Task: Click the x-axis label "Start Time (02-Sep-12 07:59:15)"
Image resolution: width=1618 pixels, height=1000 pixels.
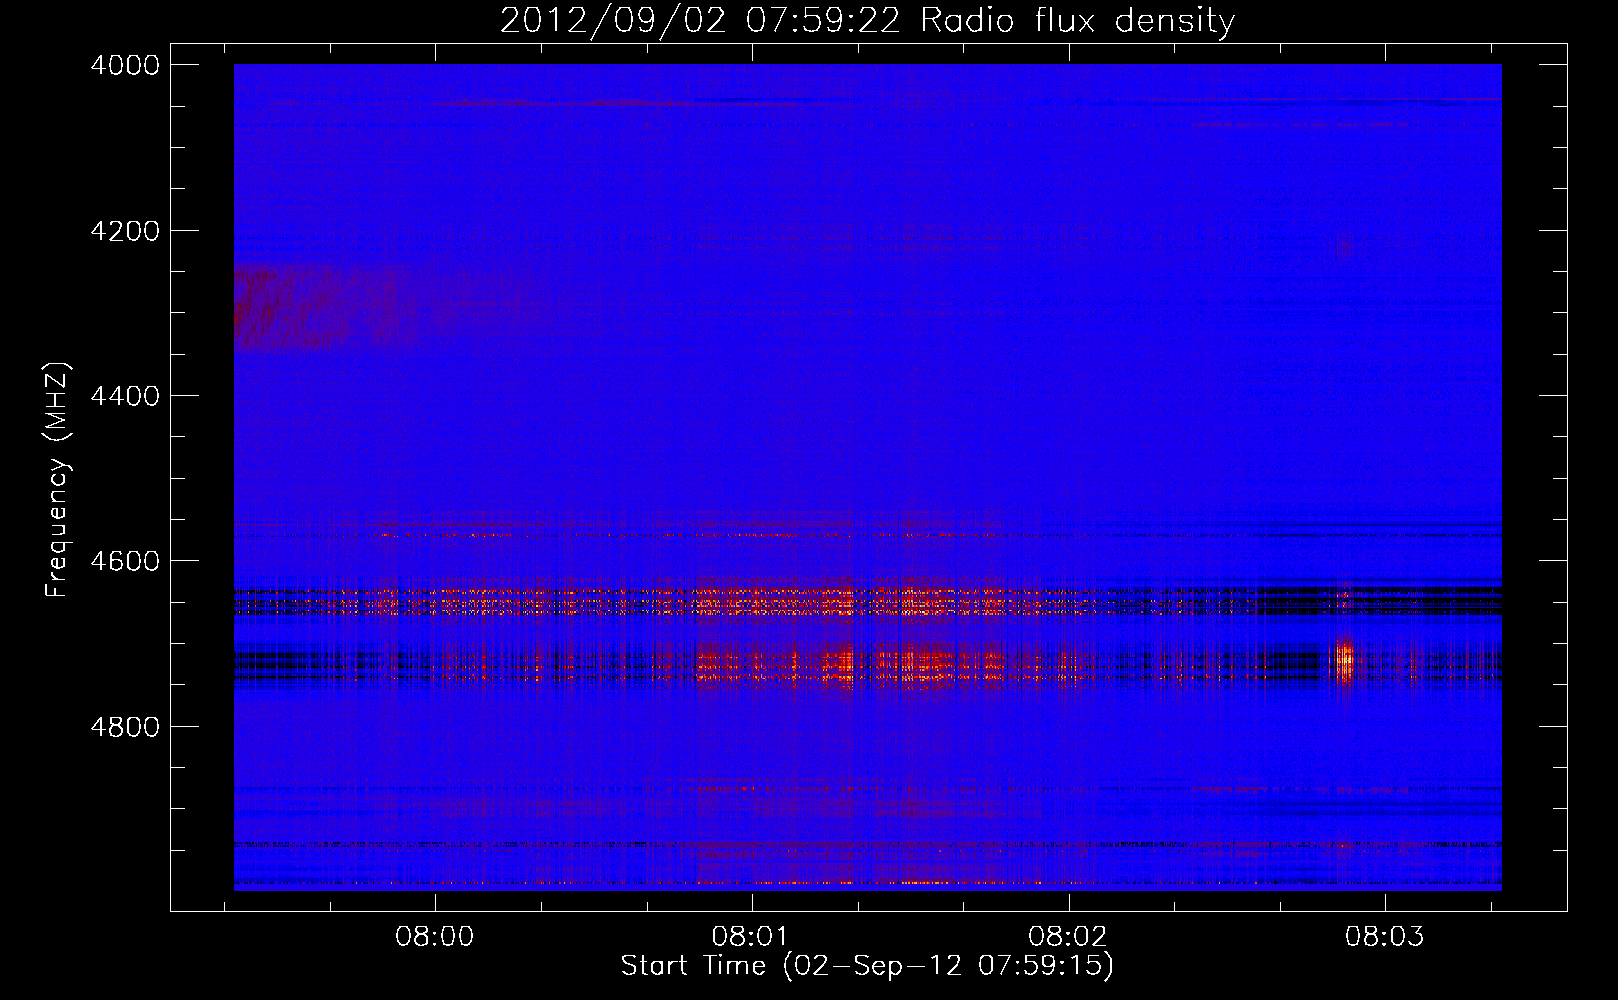Action: tap(867, 966)
